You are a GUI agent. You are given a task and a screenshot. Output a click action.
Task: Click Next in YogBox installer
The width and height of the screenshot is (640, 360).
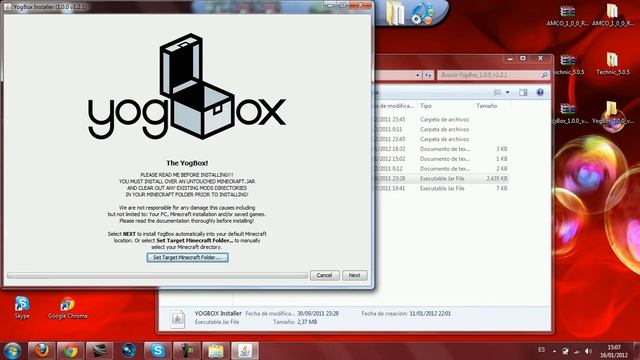(354, 276)
